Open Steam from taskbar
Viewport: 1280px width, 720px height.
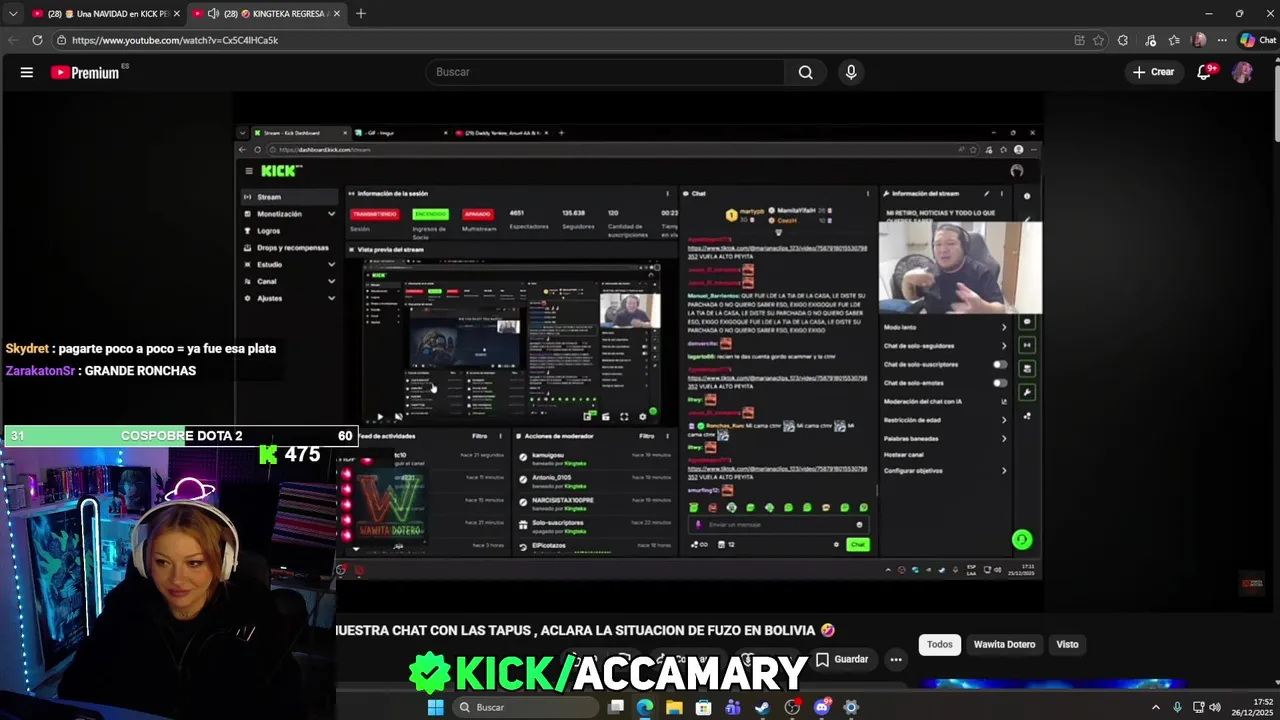762,707
